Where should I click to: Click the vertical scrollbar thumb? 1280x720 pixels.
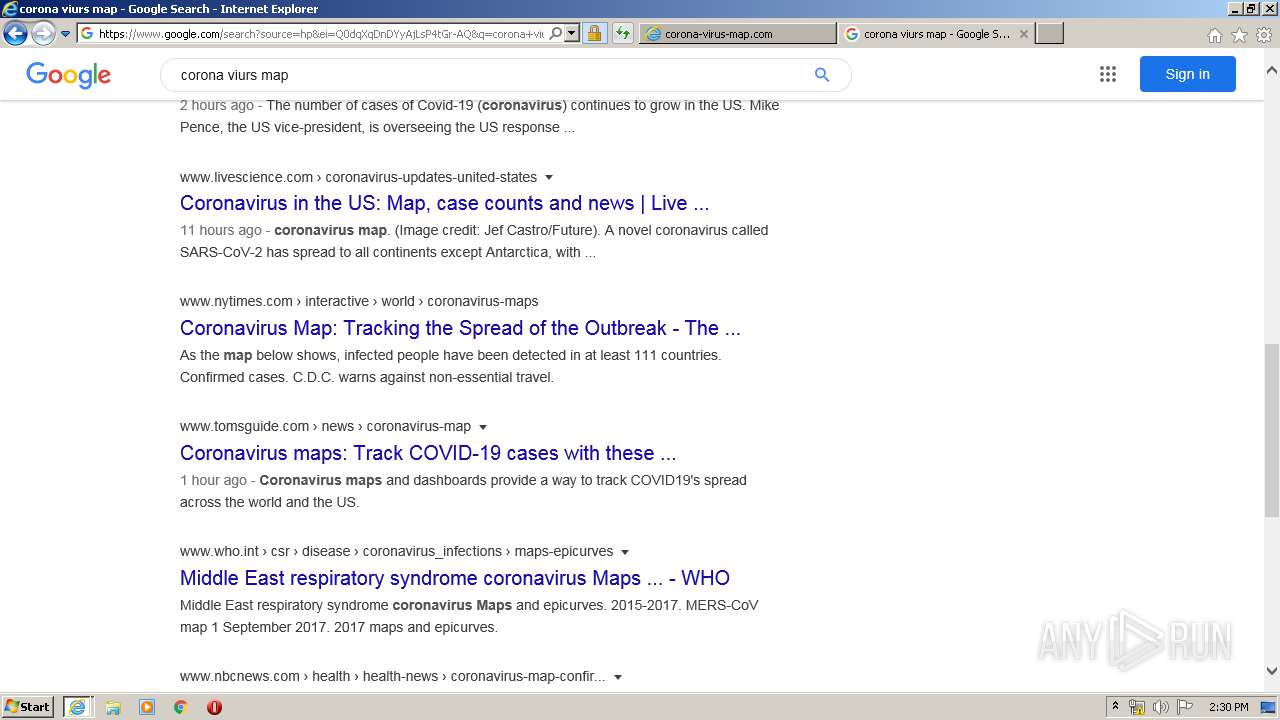click(1271, 430)
